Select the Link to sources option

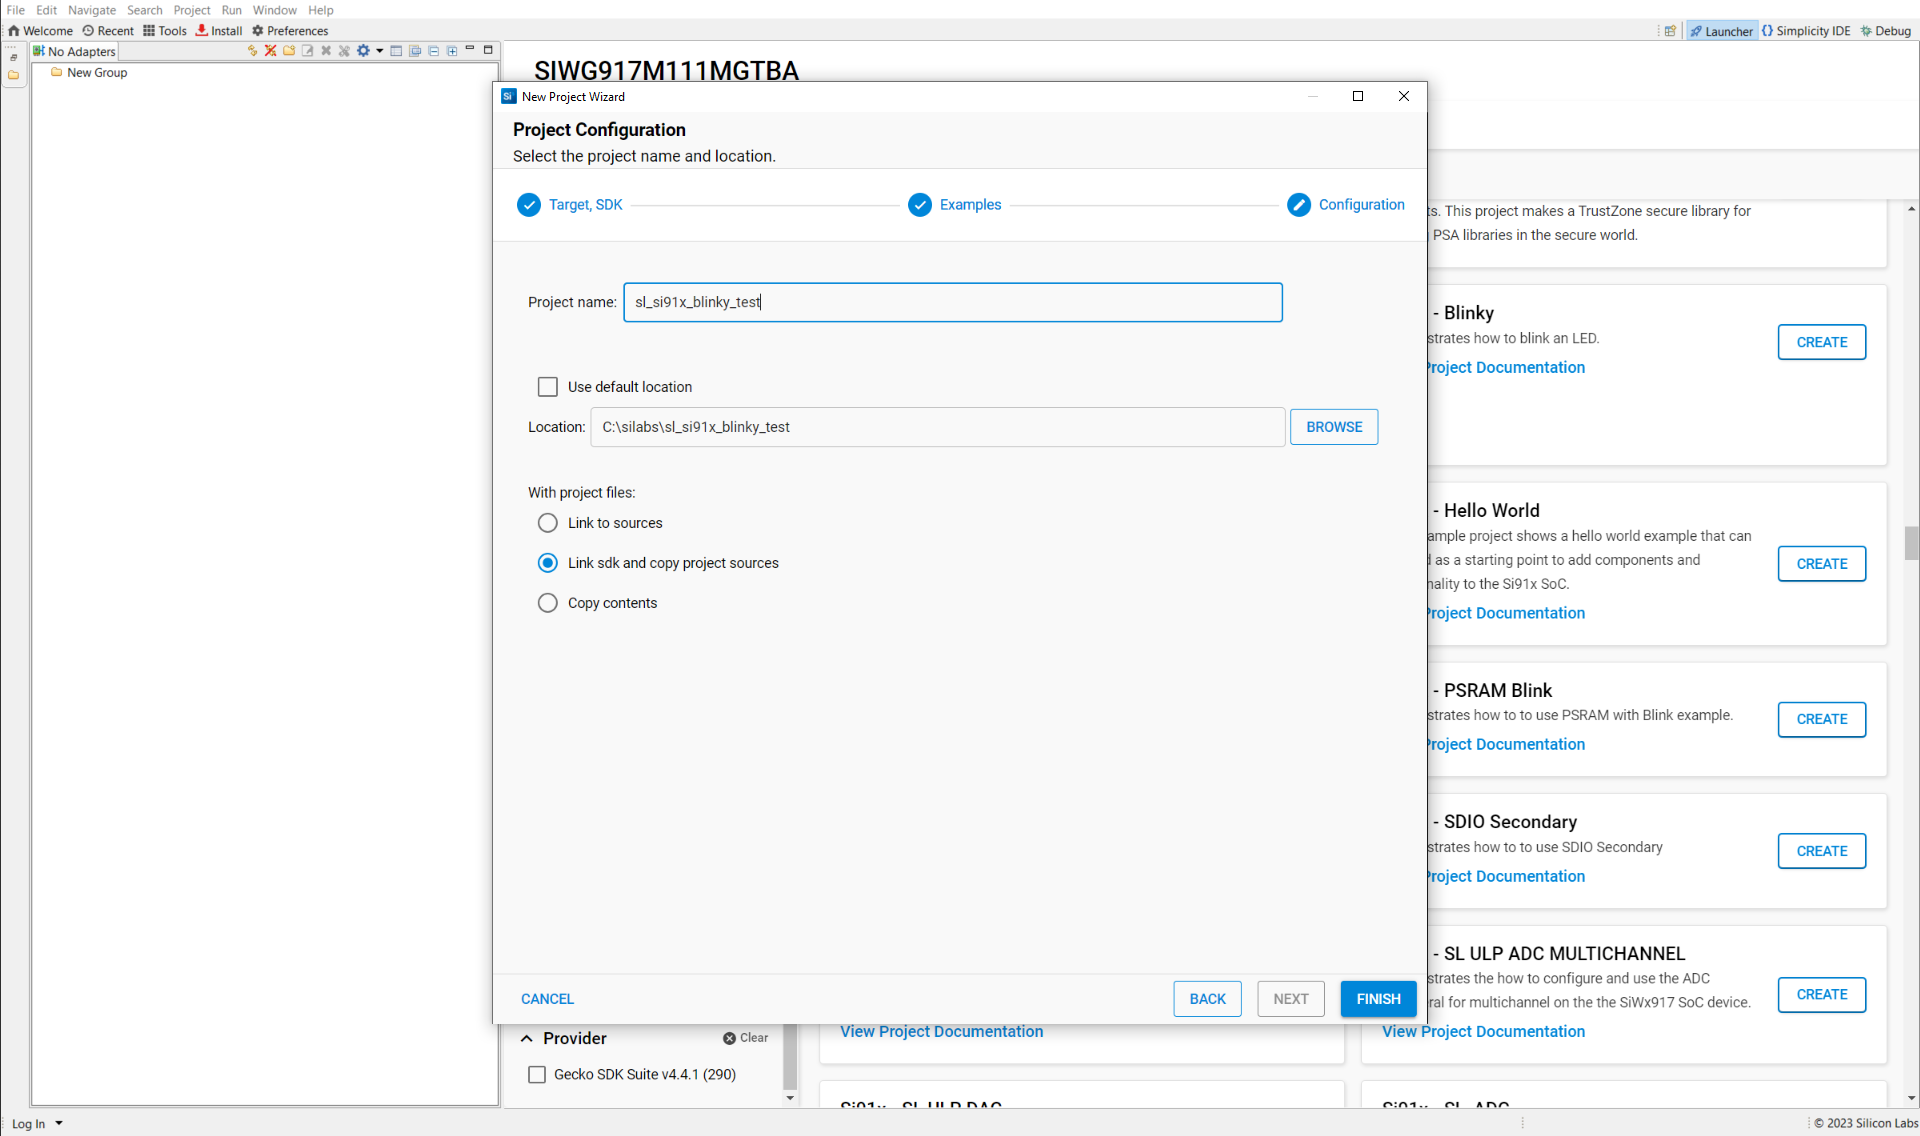pyautogui.click(x=547, y=523)
